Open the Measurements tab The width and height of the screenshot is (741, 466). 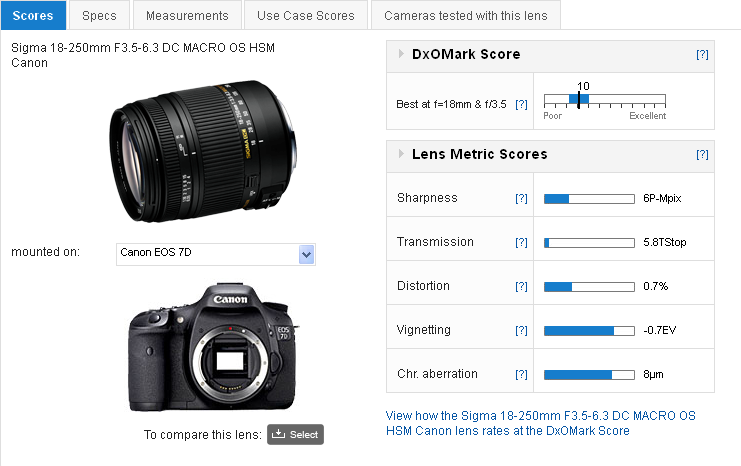(x=187, y=16)
